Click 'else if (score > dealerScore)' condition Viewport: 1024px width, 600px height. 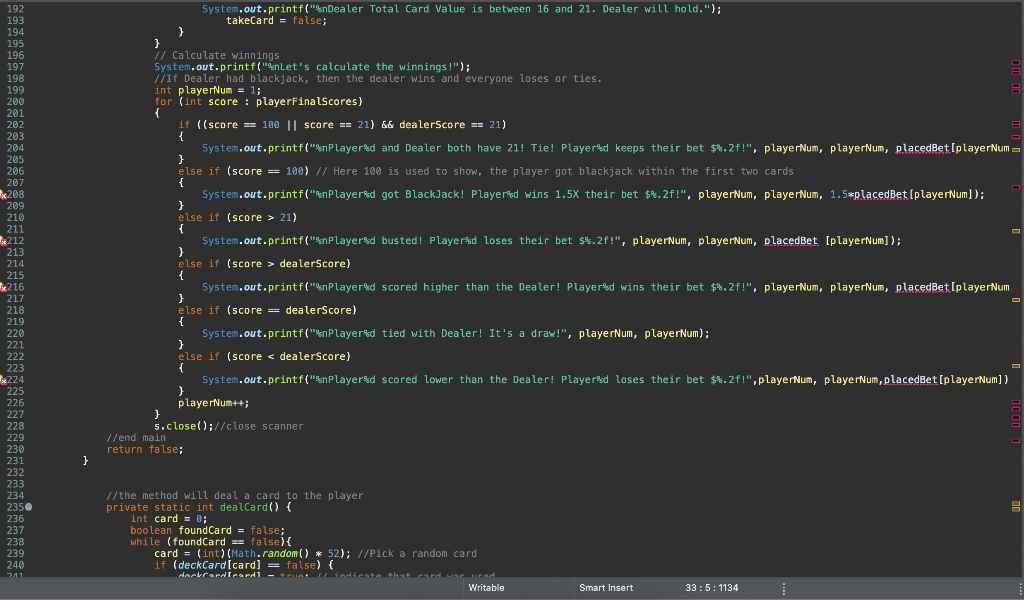(264, 264)
